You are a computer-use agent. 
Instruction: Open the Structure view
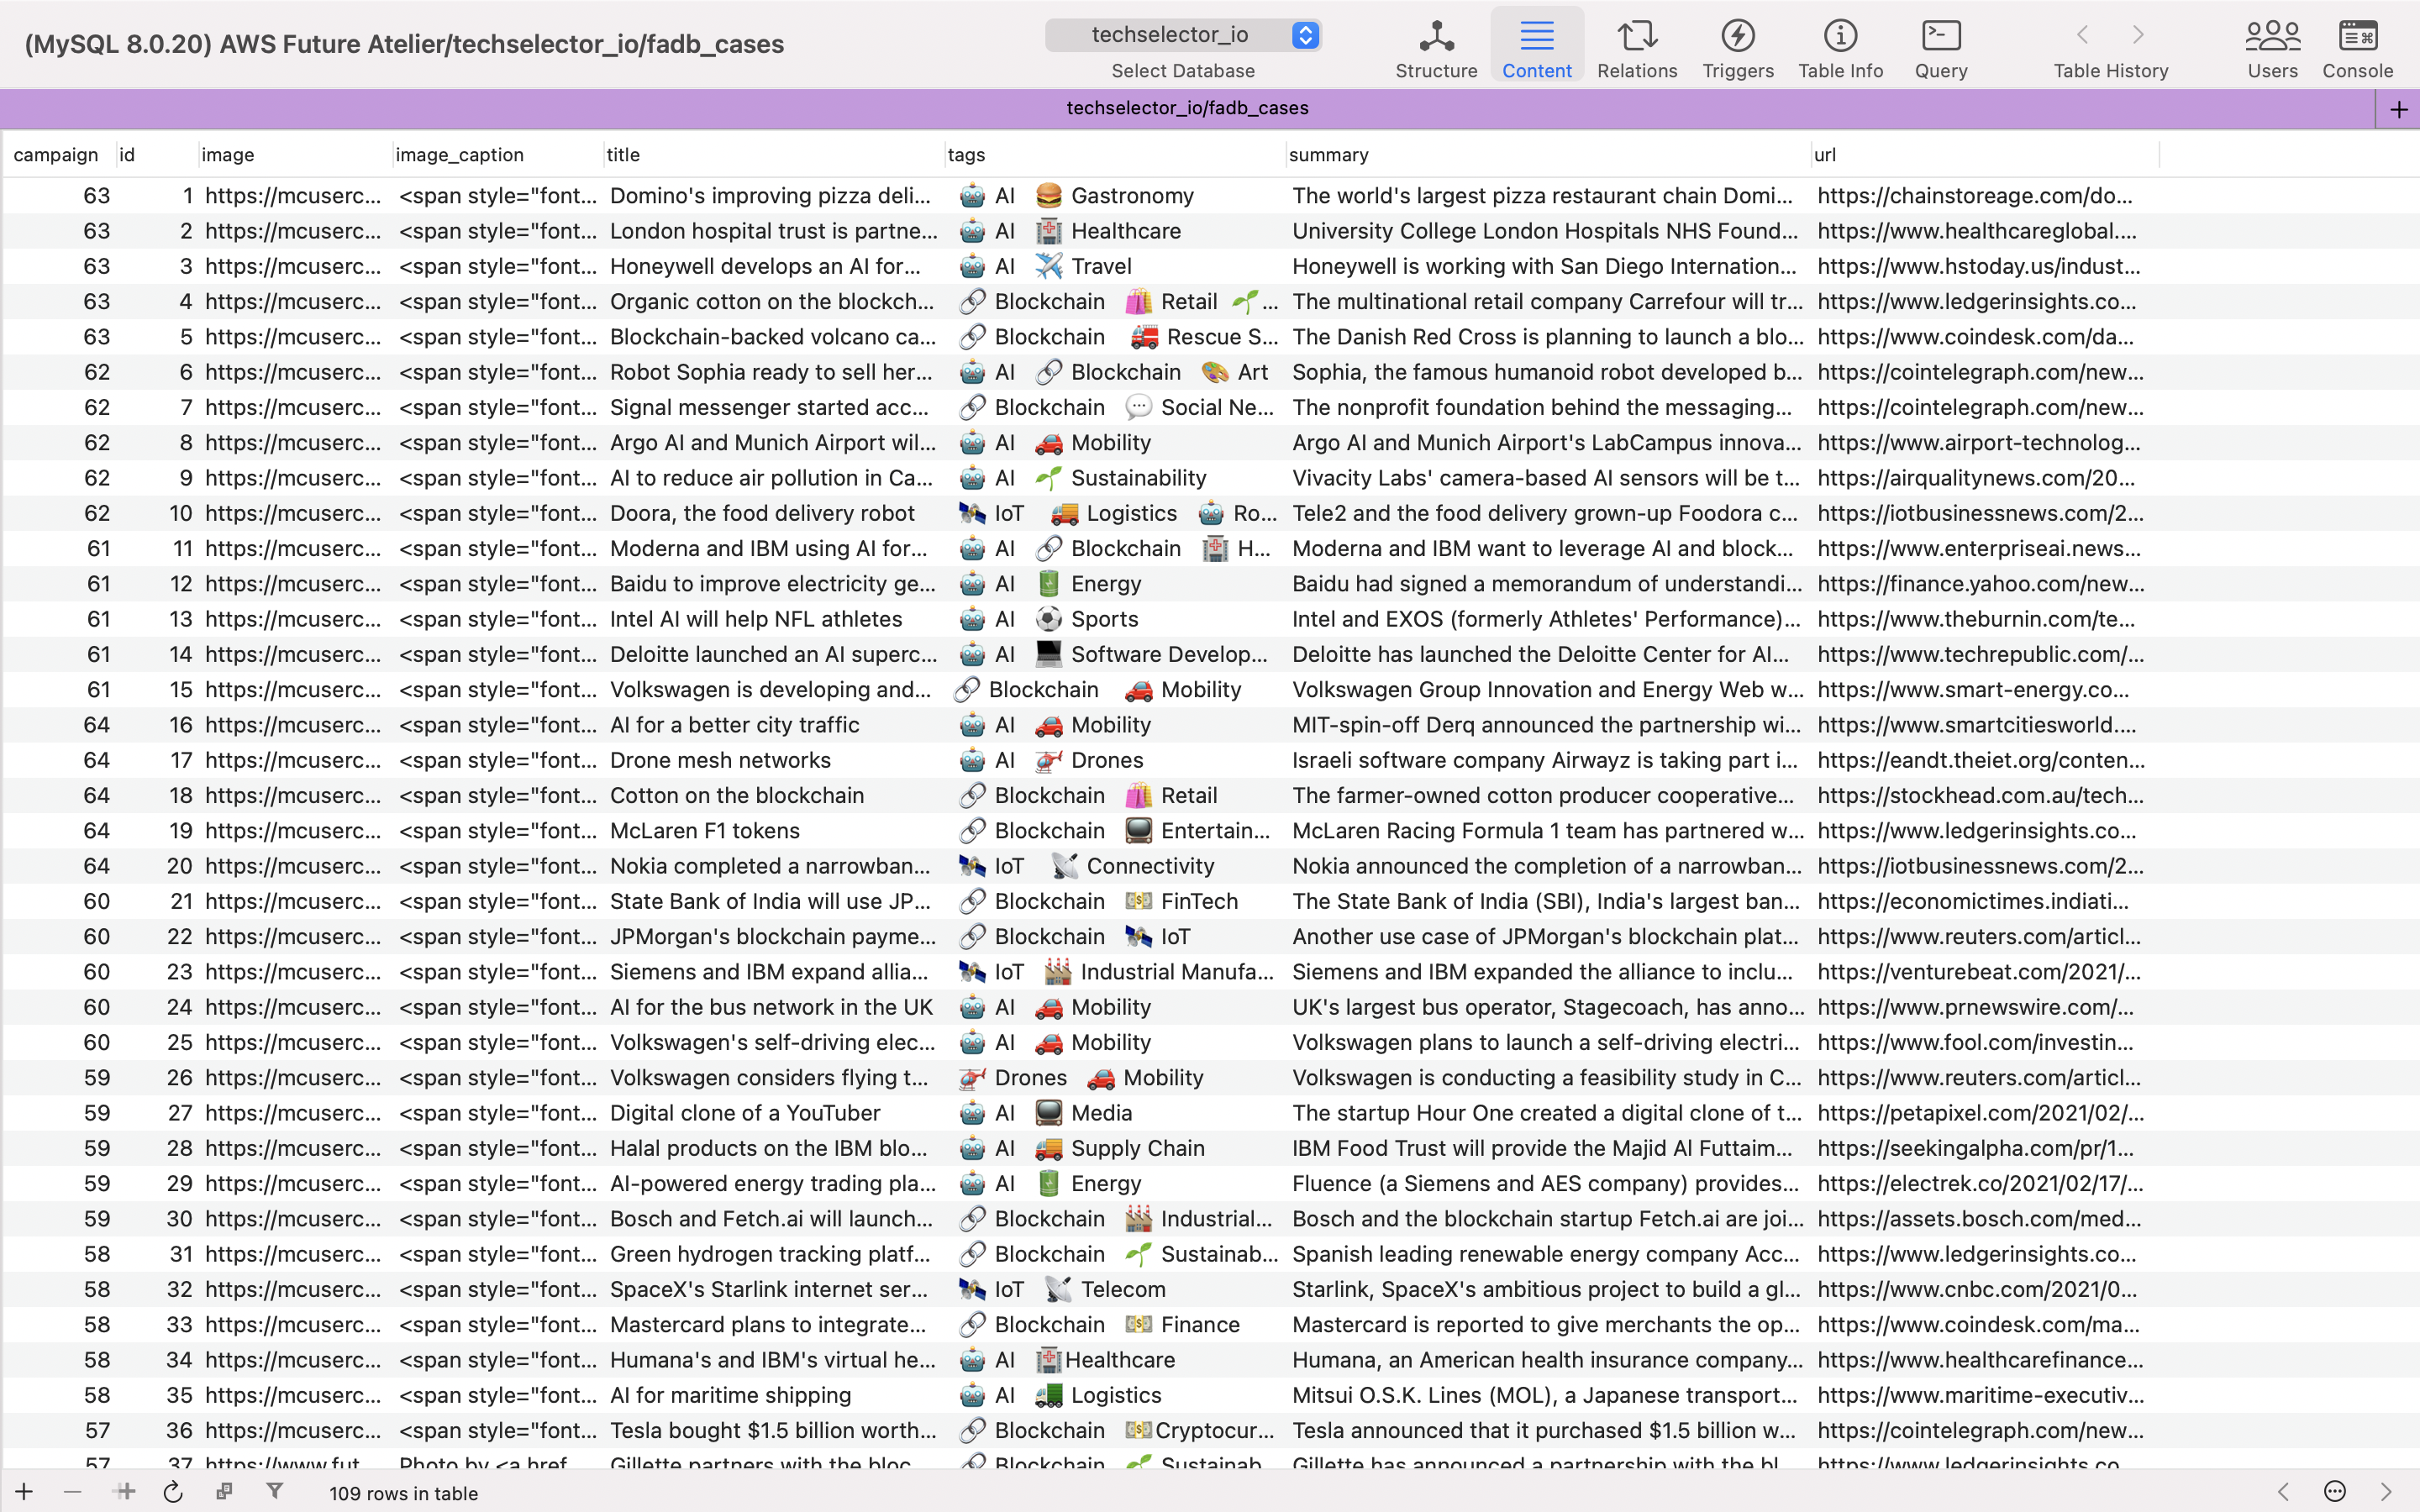tap(1436, 48)
